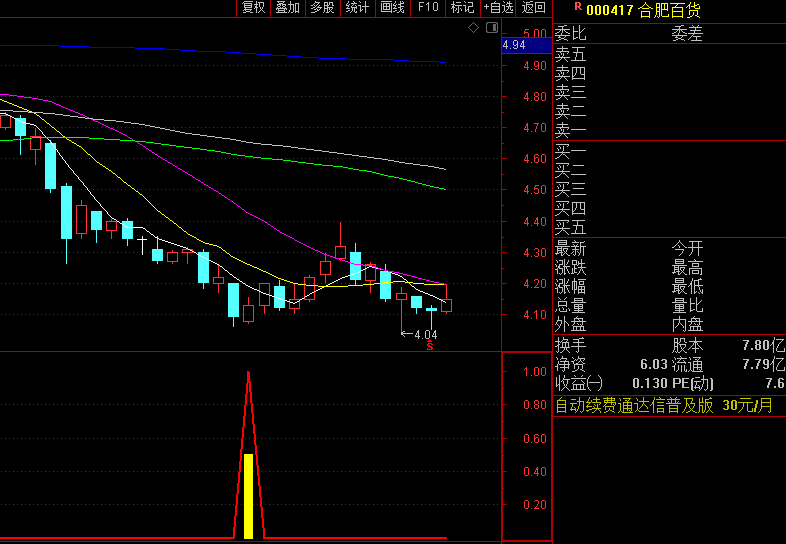
Task: Toggle the side panel layout icon
Action: (x=492, y=28)
